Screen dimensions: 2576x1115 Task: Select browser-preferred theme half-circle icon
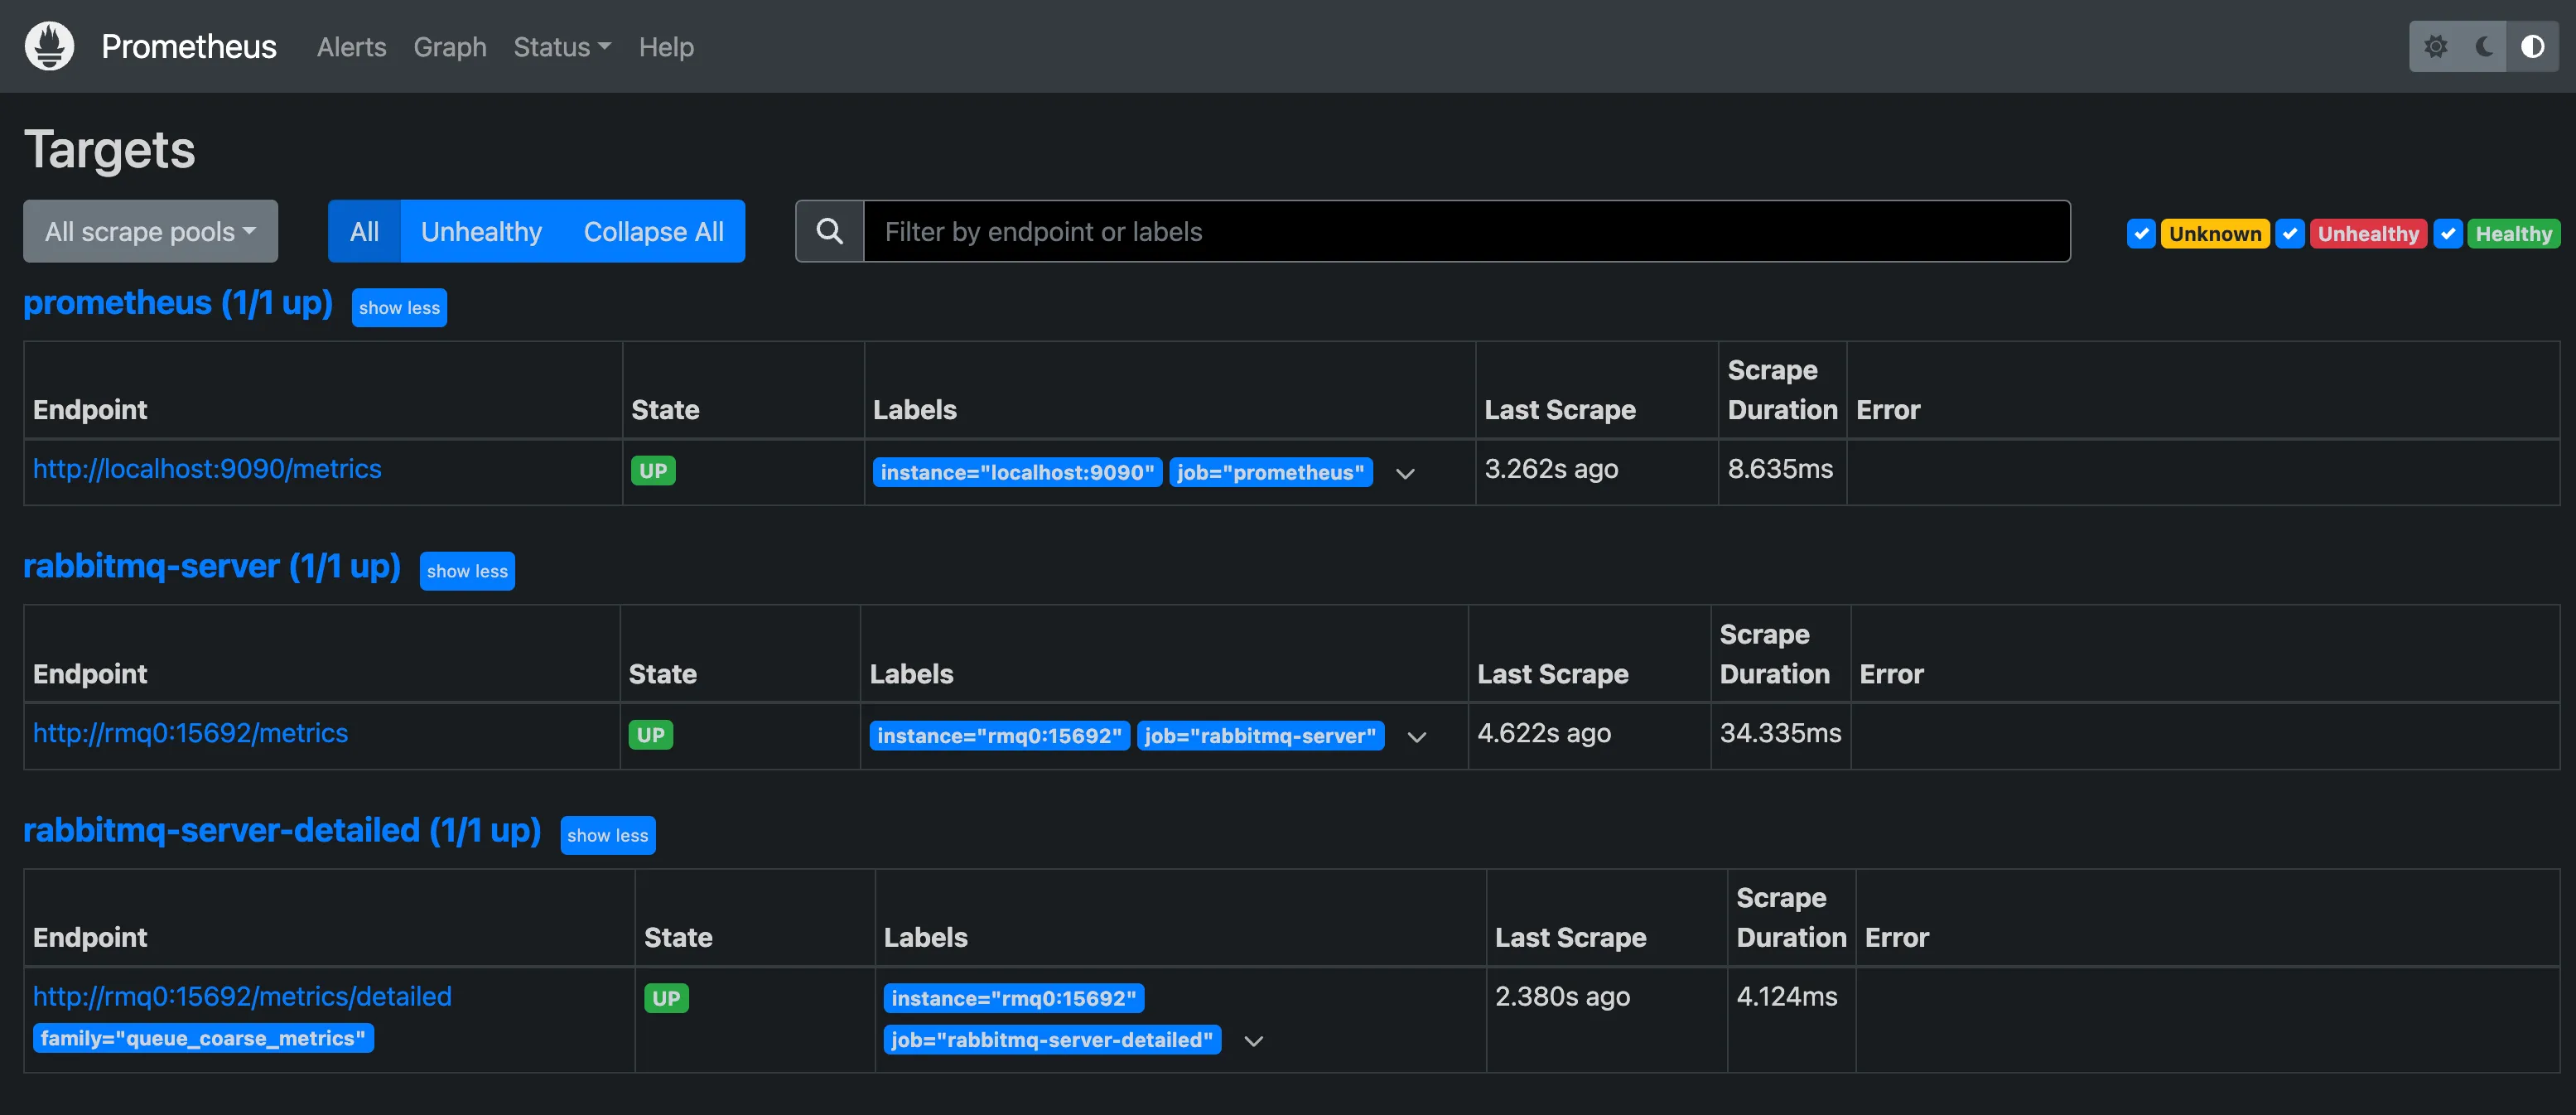[x=2532, y=46]
